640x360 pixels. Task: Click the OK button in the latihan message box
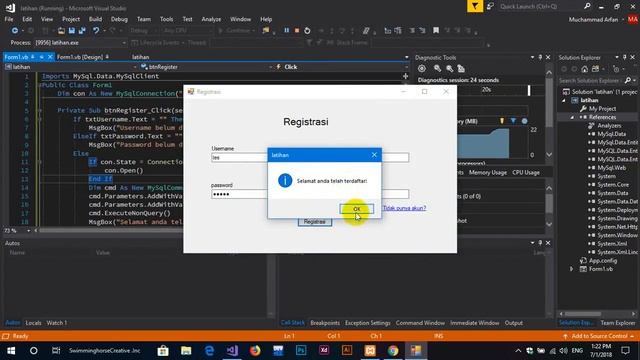[x=356, y=209]
